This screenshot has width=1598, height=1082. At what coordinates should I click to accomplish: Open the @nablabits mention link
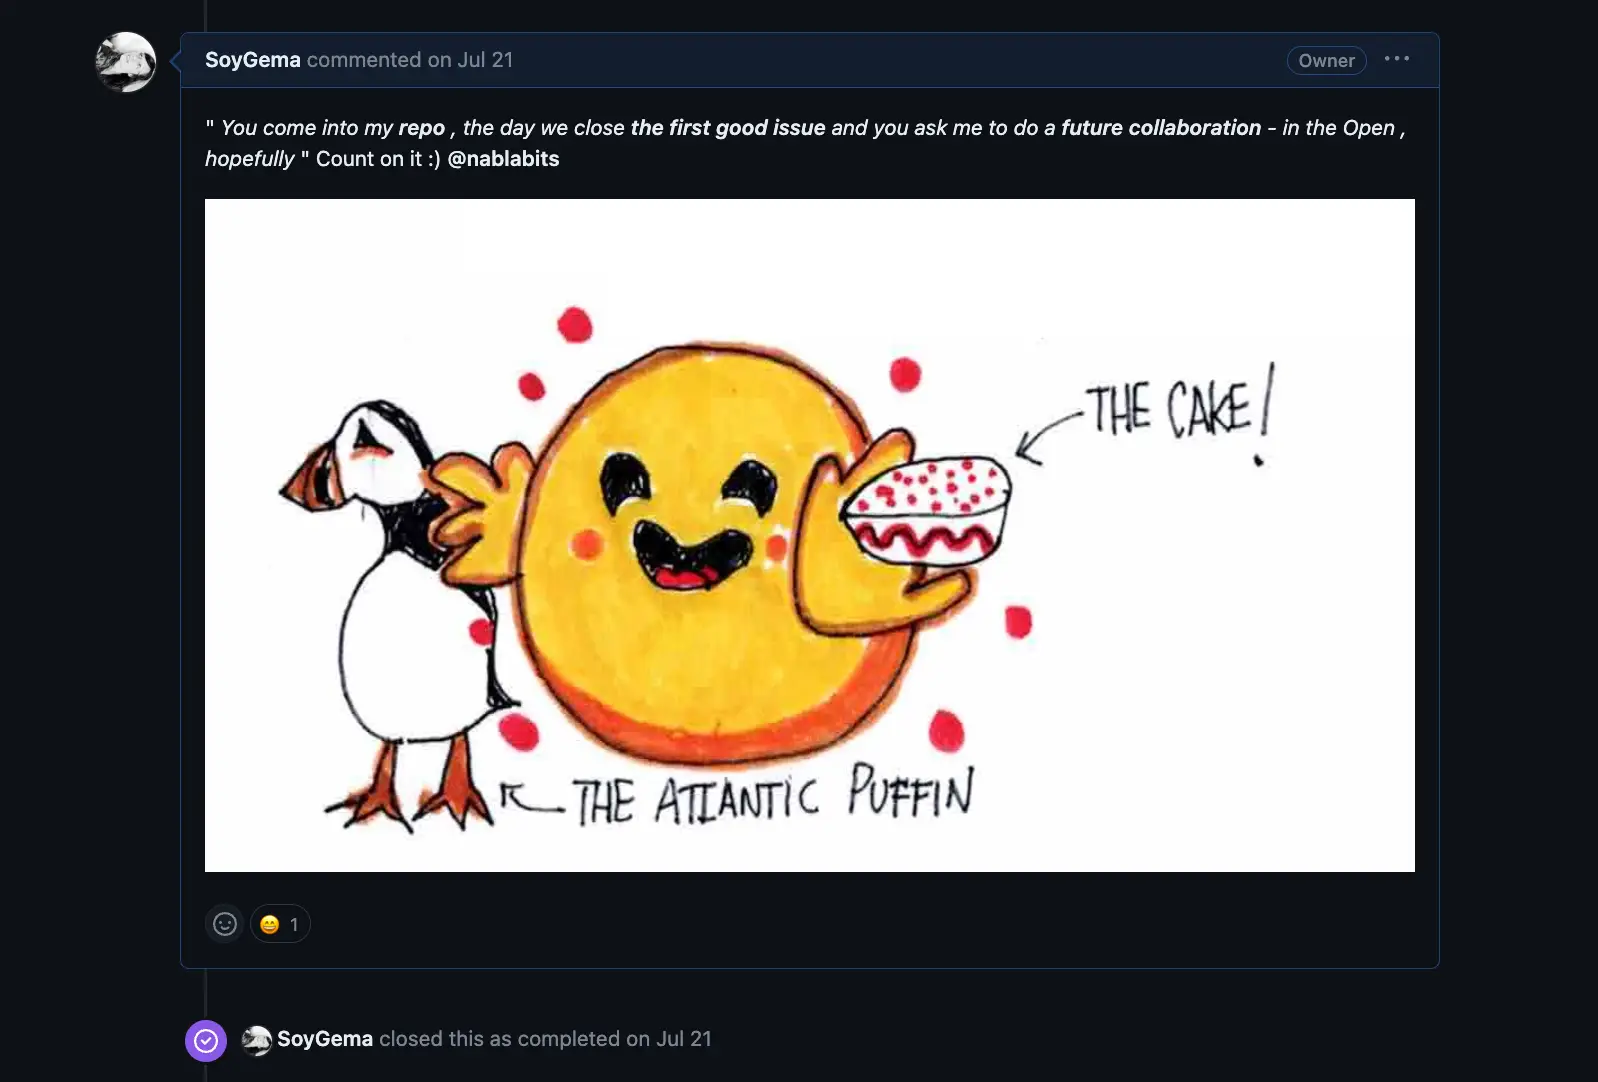tap(503, 159)
